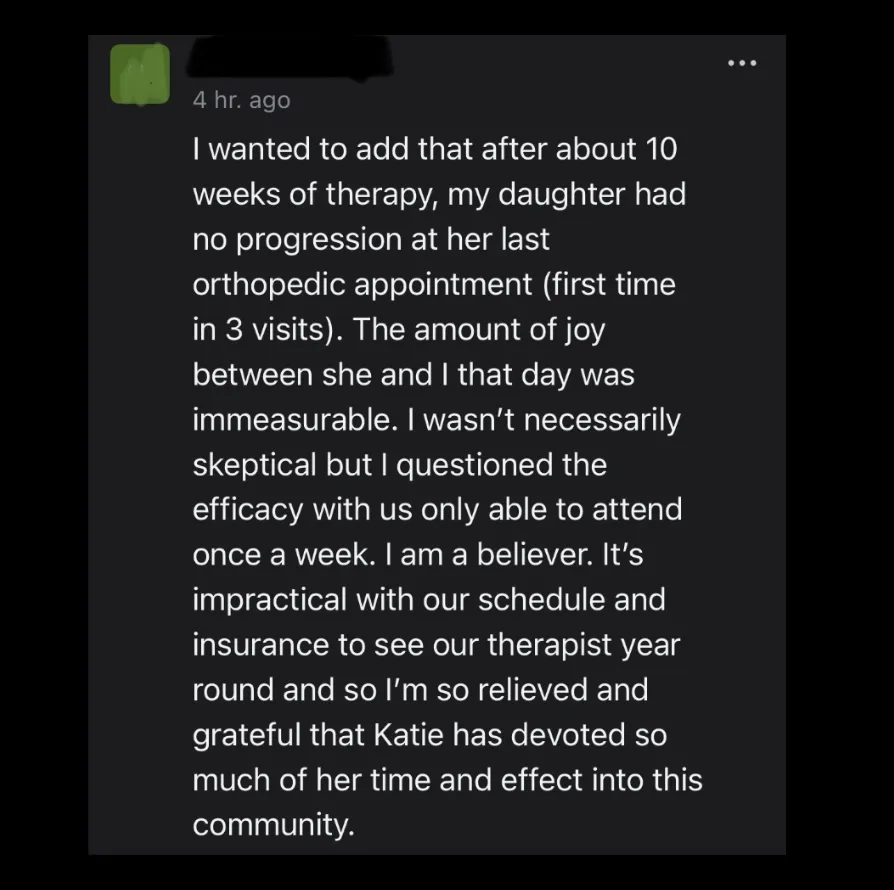The width and height of the screenshot is (894, 890).
Task: Click the phrase "once a week."
Action: (x=284, y=554)
